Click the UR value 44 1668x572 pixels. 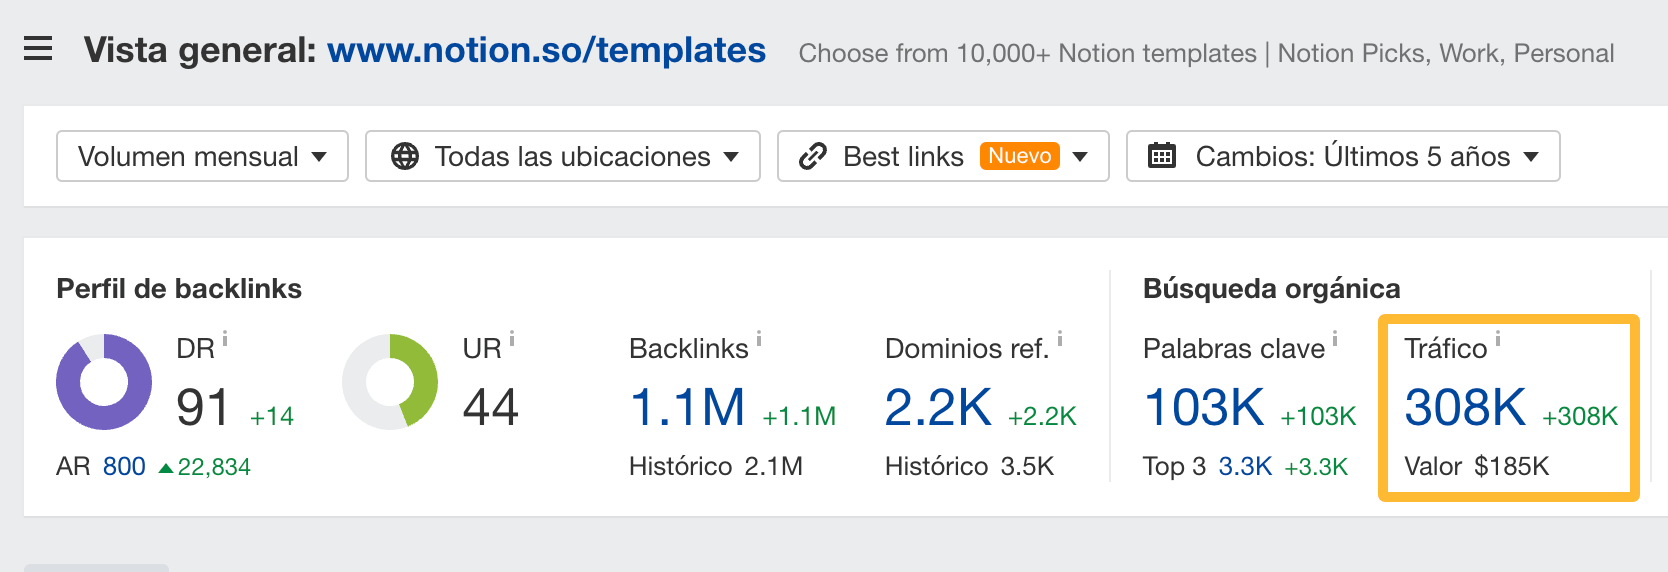(491, 408)
